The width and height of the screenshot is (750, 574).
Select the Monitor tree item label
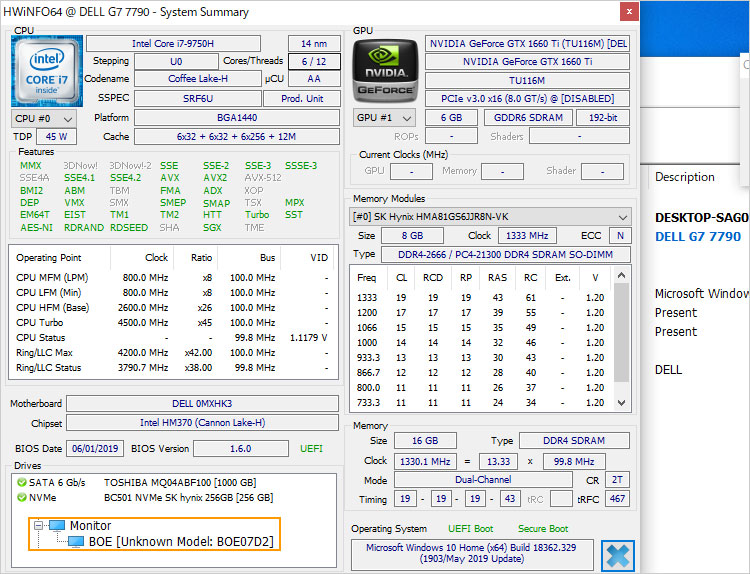(x=90, y=526)
